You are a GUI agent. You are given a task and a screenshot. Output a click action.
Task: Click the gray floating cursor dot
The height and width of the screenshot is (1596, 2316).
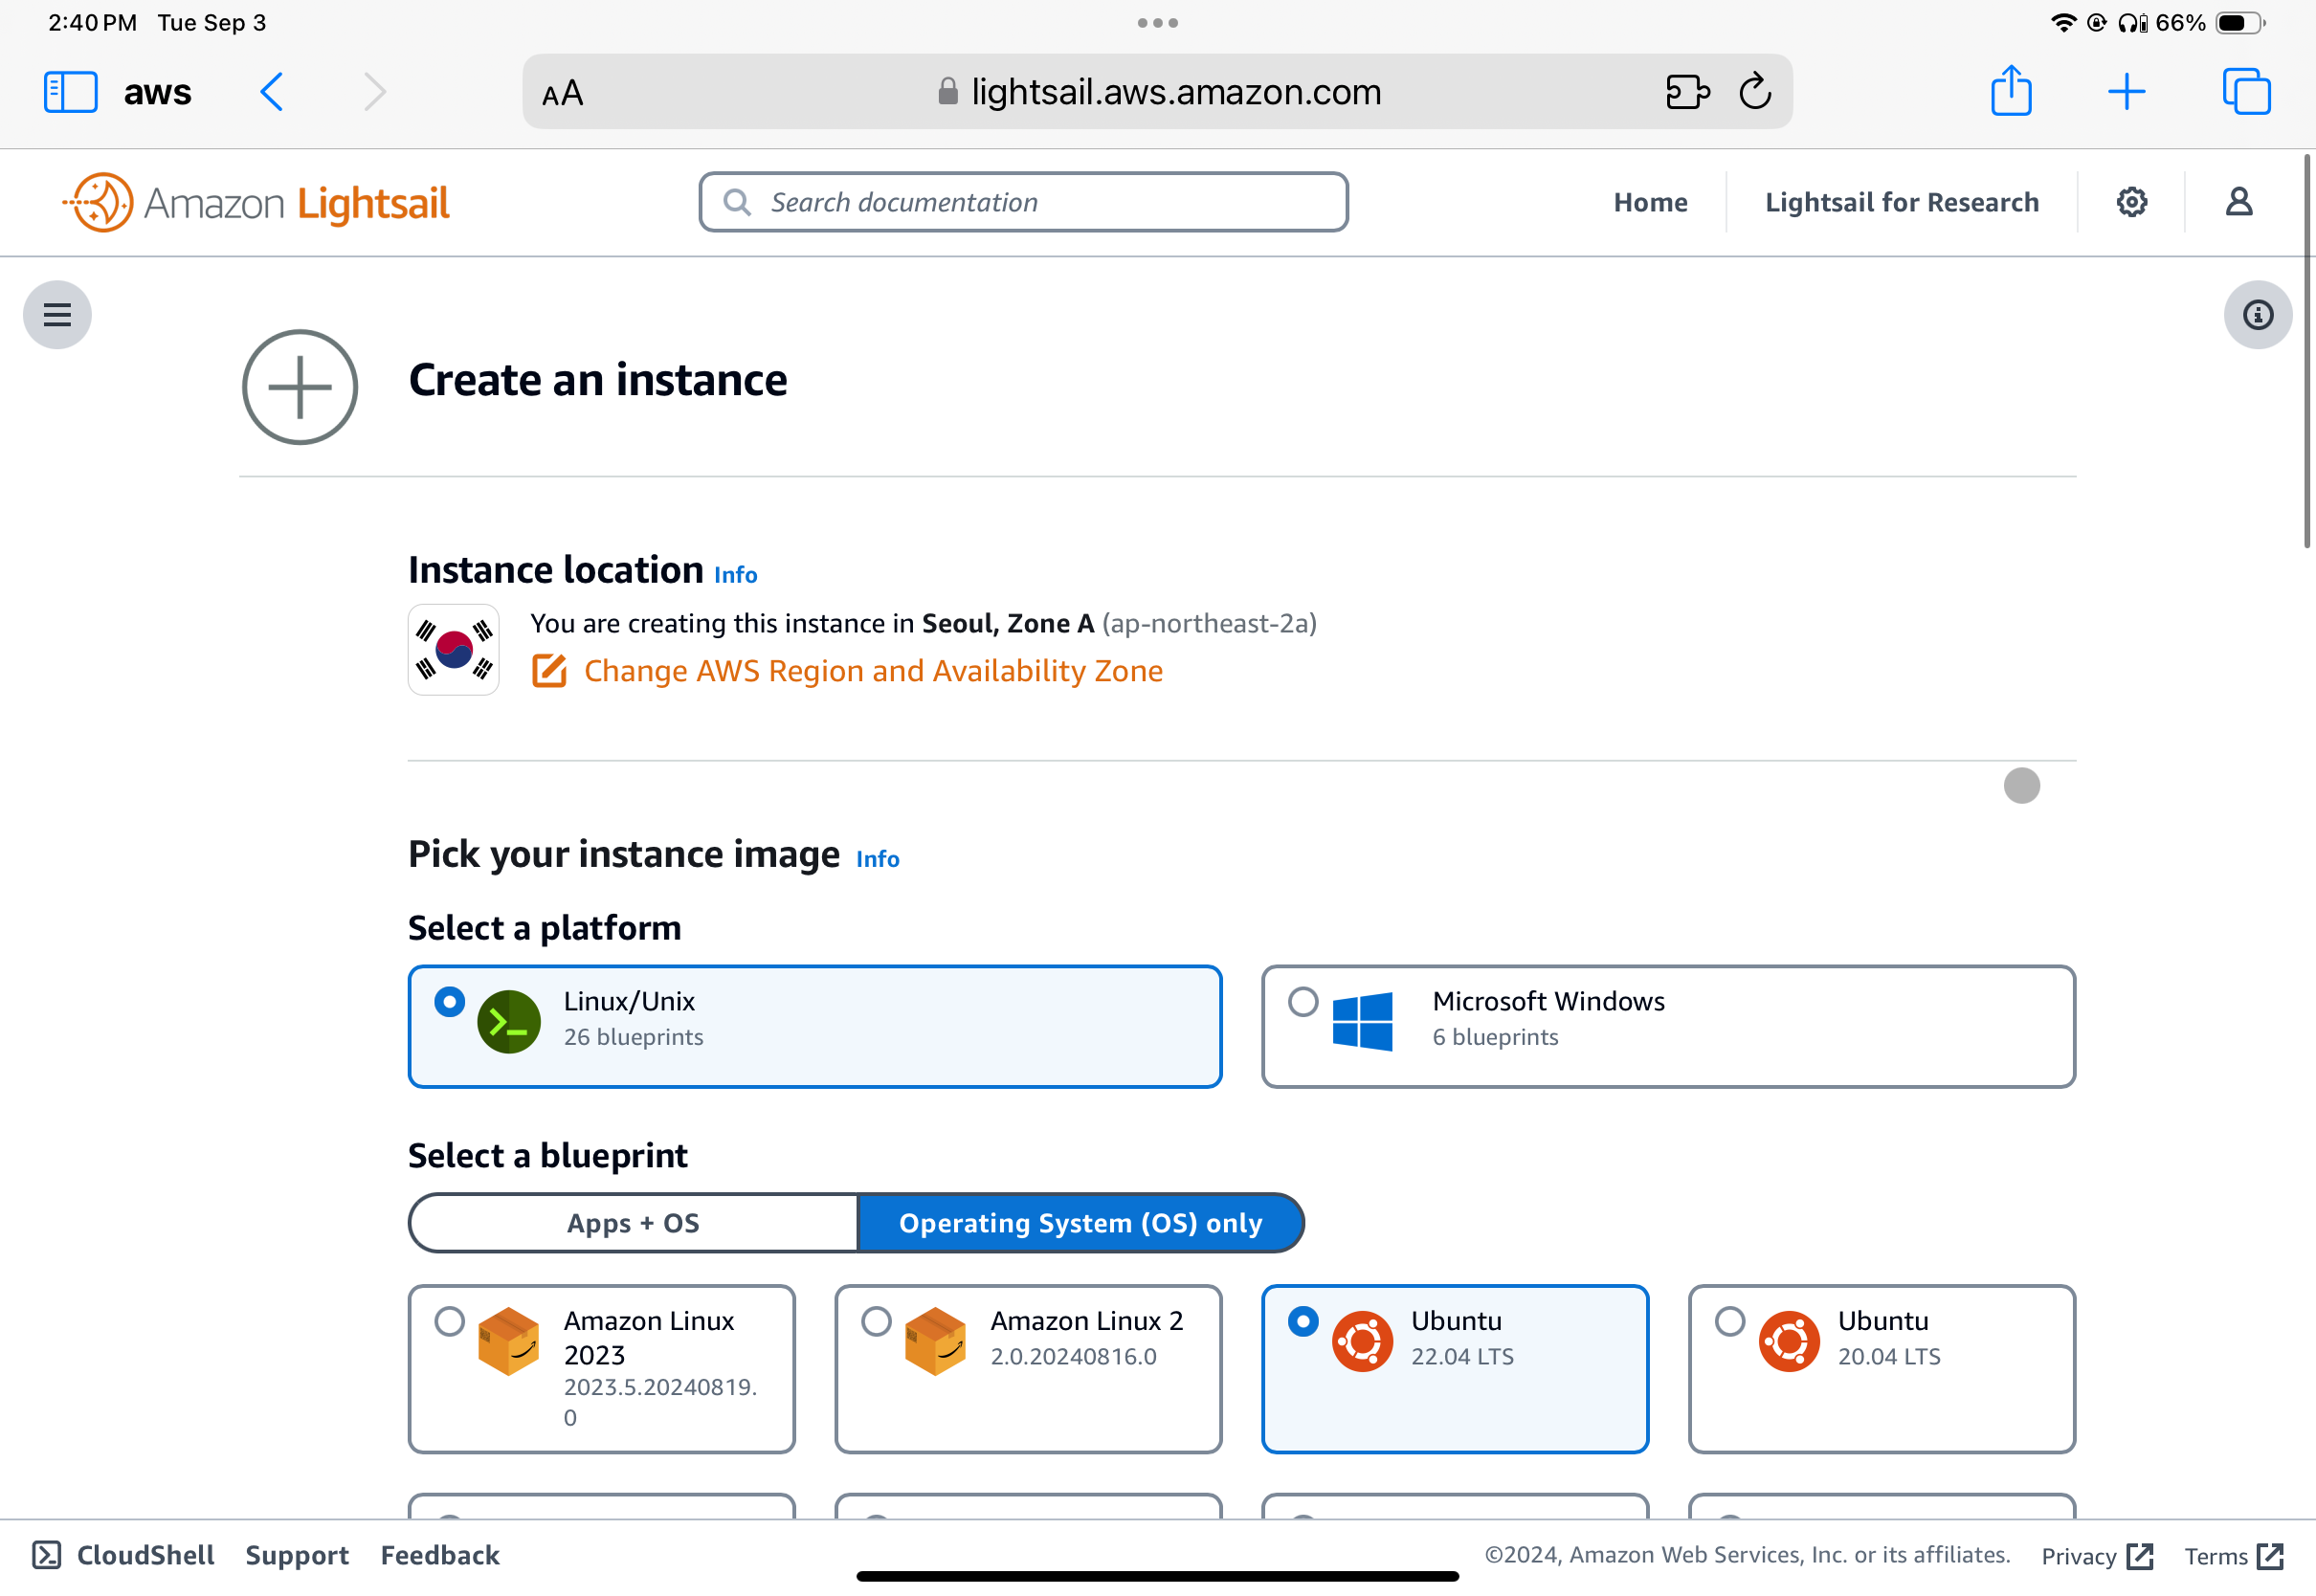[2021, 786]
